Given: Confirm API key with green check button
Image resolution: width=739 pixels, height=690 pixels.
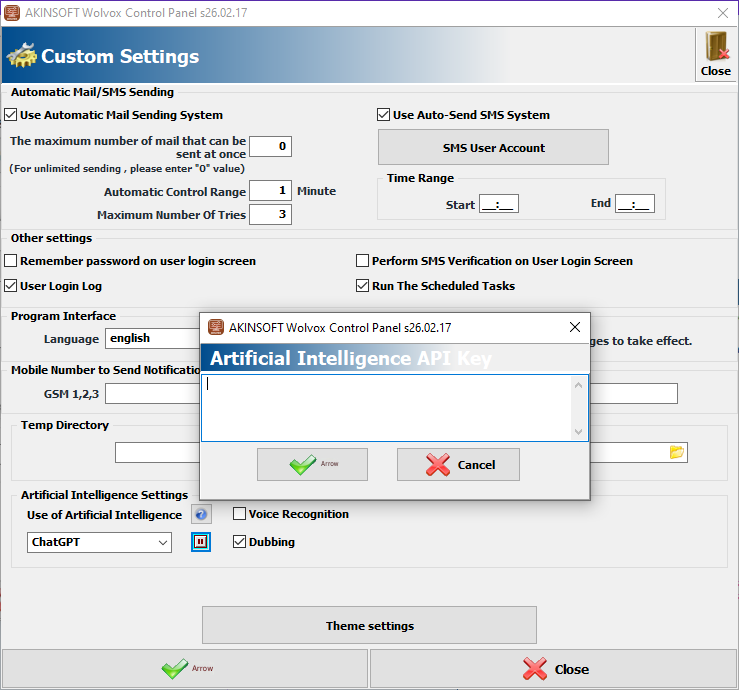Looking at the screenshot, I should (x=312, y=464).
